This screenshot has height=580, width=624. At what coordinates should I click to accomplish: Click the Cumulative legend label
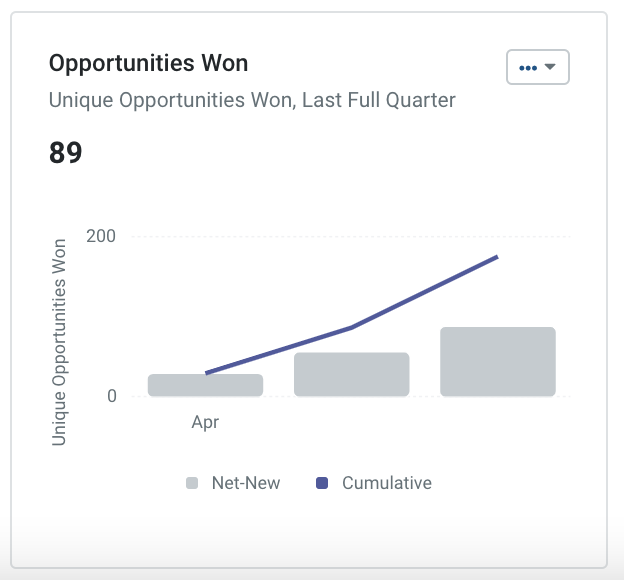pyautogui.click(x=387, y=483)
